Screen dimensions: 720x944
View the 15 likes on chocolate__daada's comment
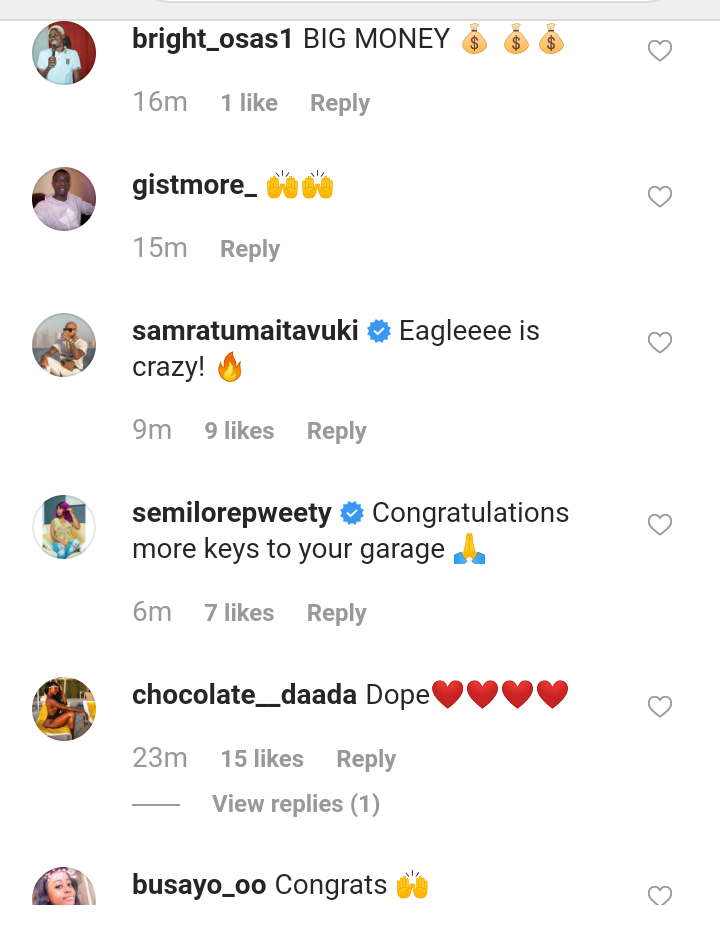pyautogui.click(x=262, y=759)
